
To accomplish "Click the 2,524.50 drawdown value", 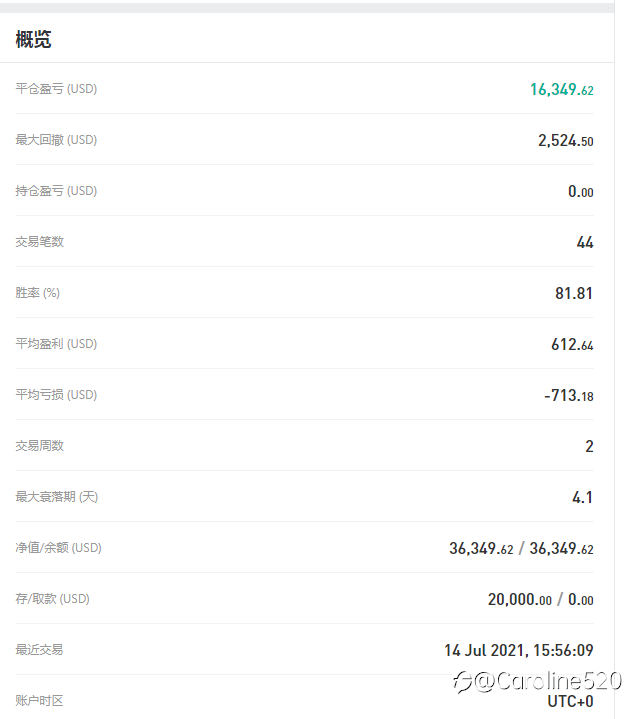I will [566, 140].
